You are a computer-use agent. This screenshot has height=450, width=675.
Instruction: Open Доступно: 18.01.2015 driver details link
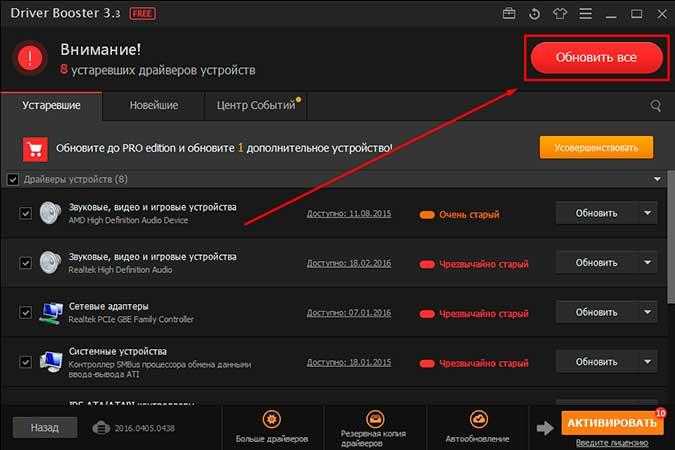tap(349, 362)
